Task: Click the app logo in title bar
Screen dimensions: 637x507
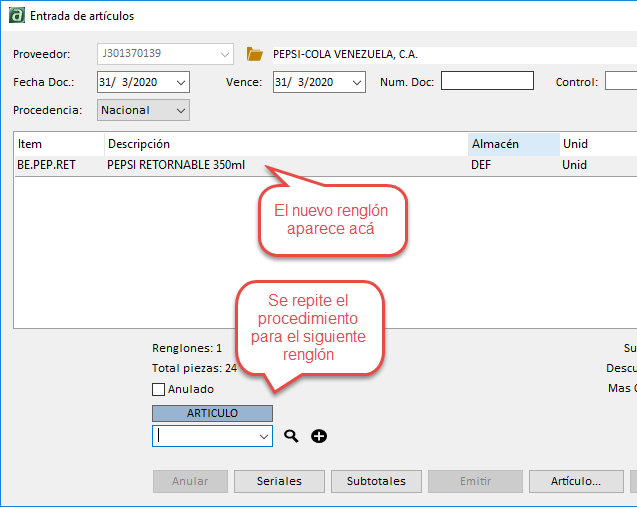Action: click(16, 16)
